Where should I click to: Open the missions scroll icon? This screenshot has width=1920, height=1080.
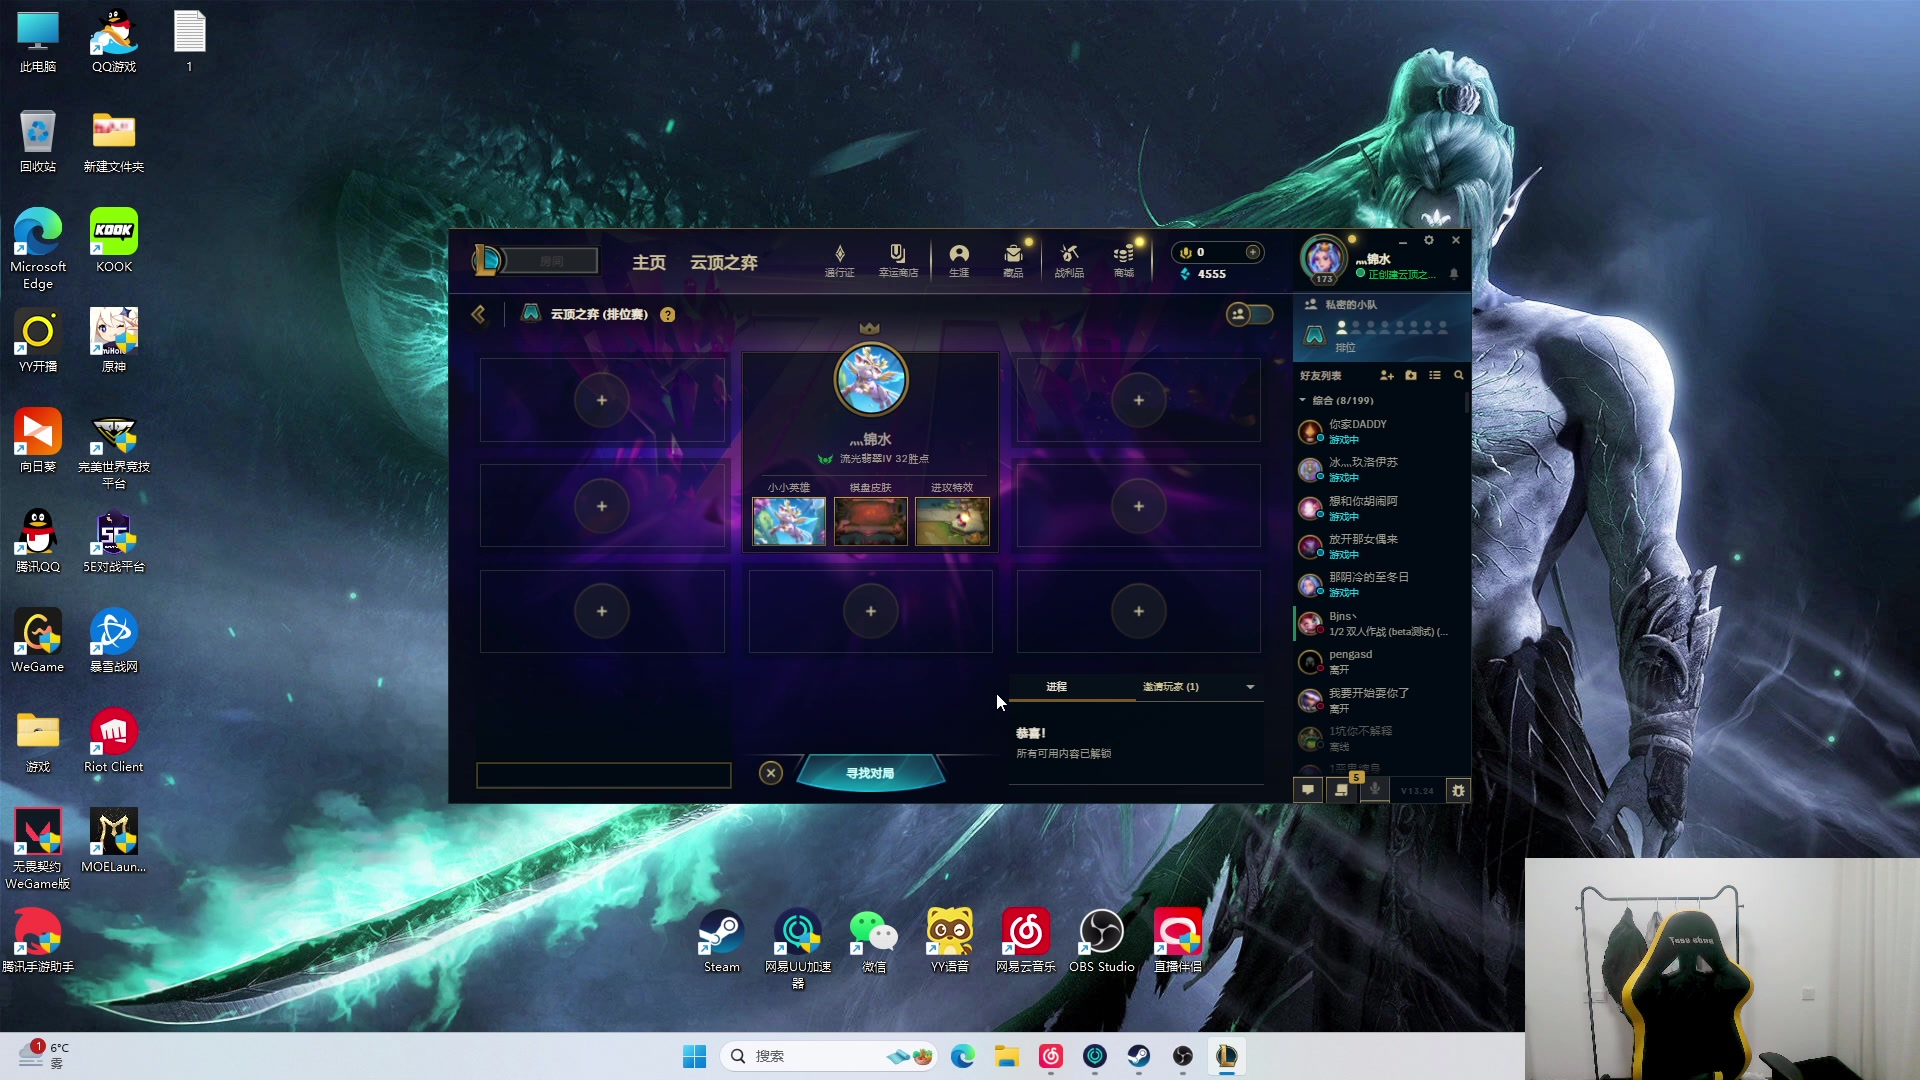1342,790
